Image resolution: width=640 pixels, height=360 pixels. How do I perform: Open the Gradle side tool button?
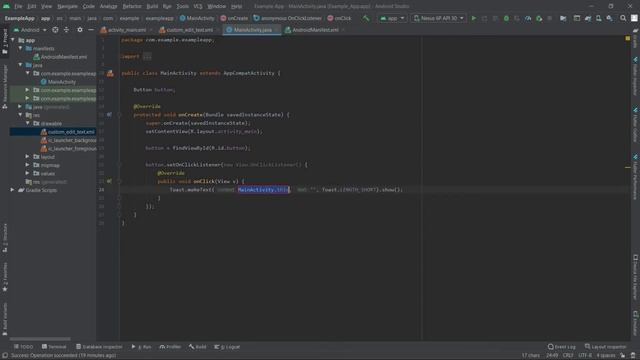pyautogui.click(x=635, y=39)
